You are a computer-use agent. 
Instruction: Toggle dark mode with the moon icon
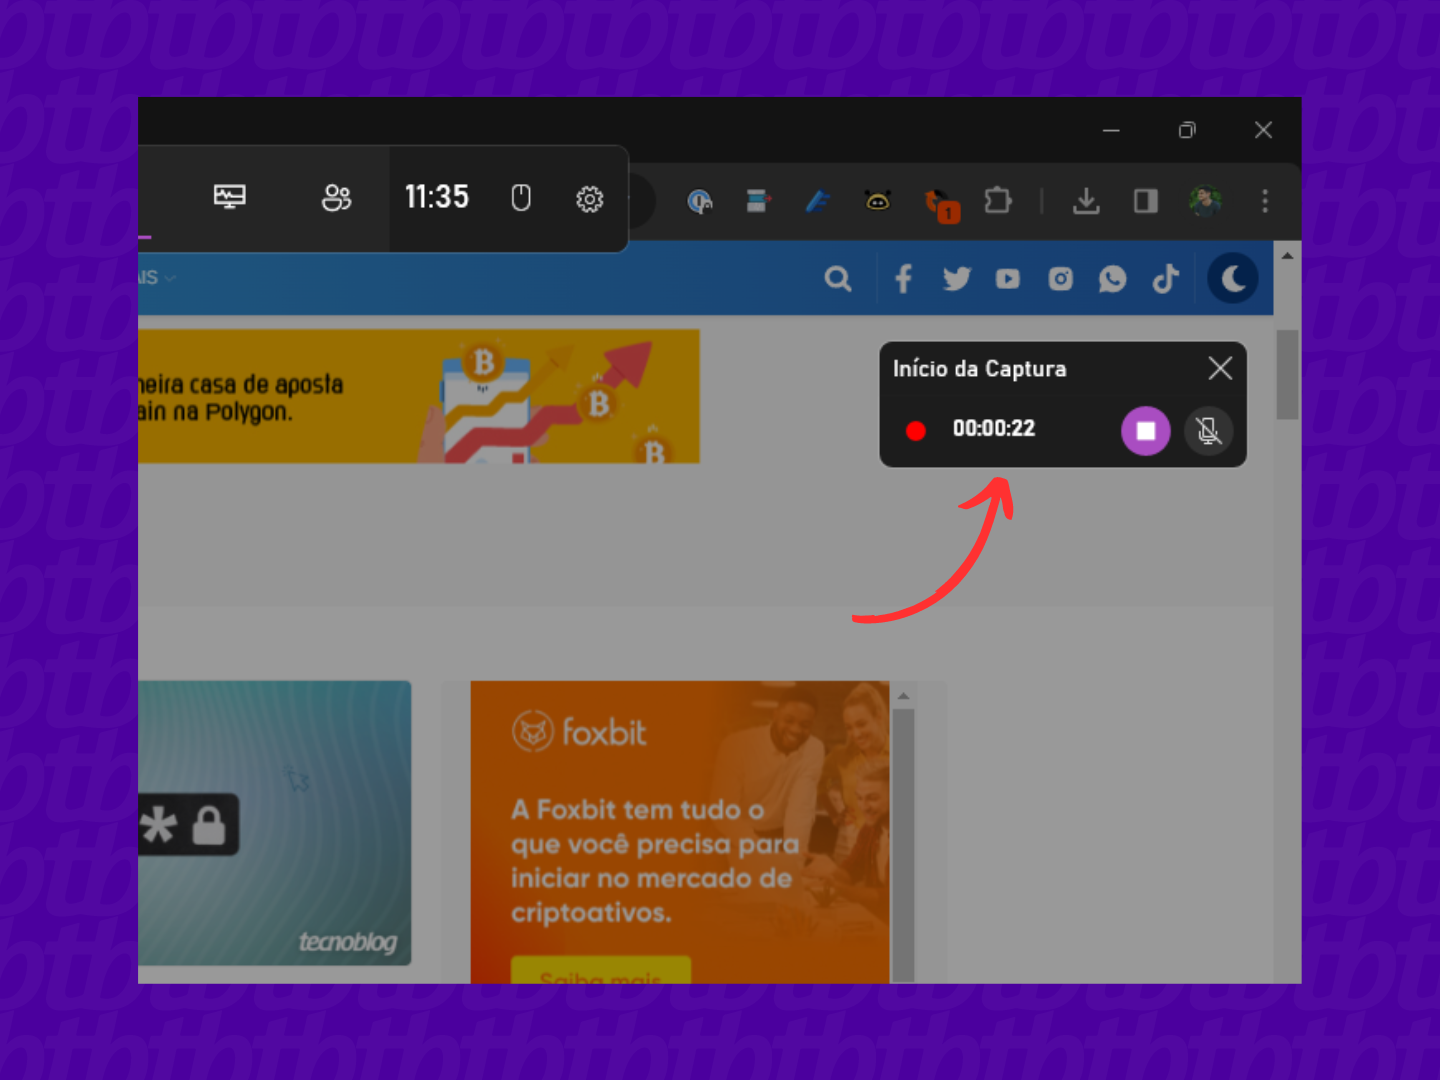coord(1233,278)
